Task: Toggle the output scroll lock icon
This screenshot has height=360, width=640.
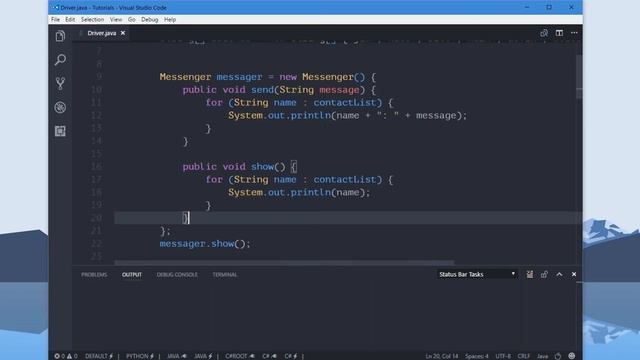Action: [x=544, y=274]
